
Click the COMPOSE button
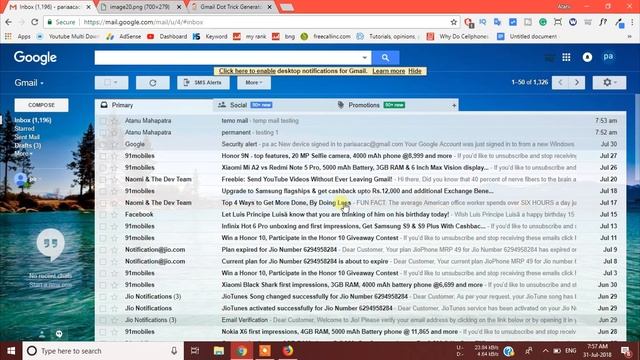tap(41, 105)
